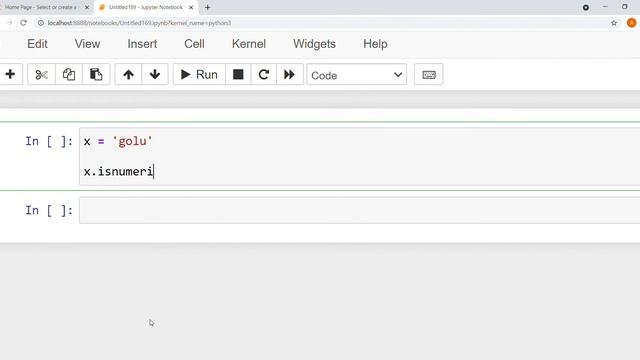This screenshot has width=640, height=360.
Task: View site information icon in address bar
Action: click(40, 23)
